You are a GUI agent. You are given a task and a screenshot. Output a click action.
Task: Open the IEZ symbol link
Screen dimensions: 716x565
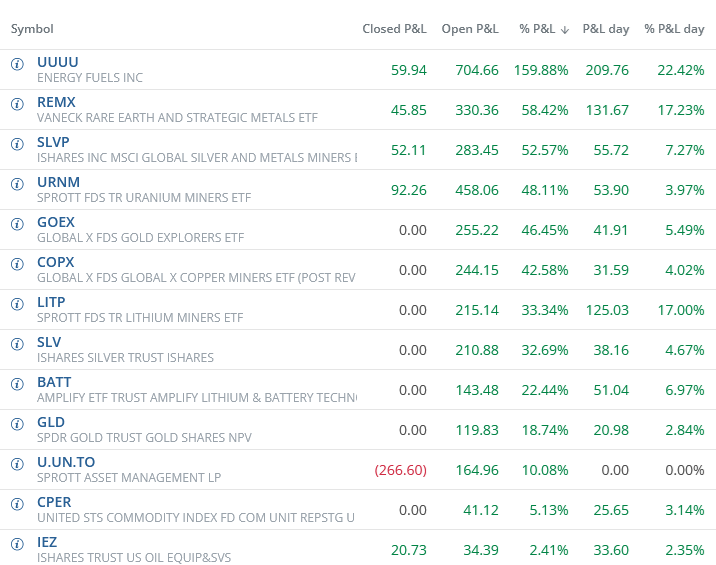47,542
